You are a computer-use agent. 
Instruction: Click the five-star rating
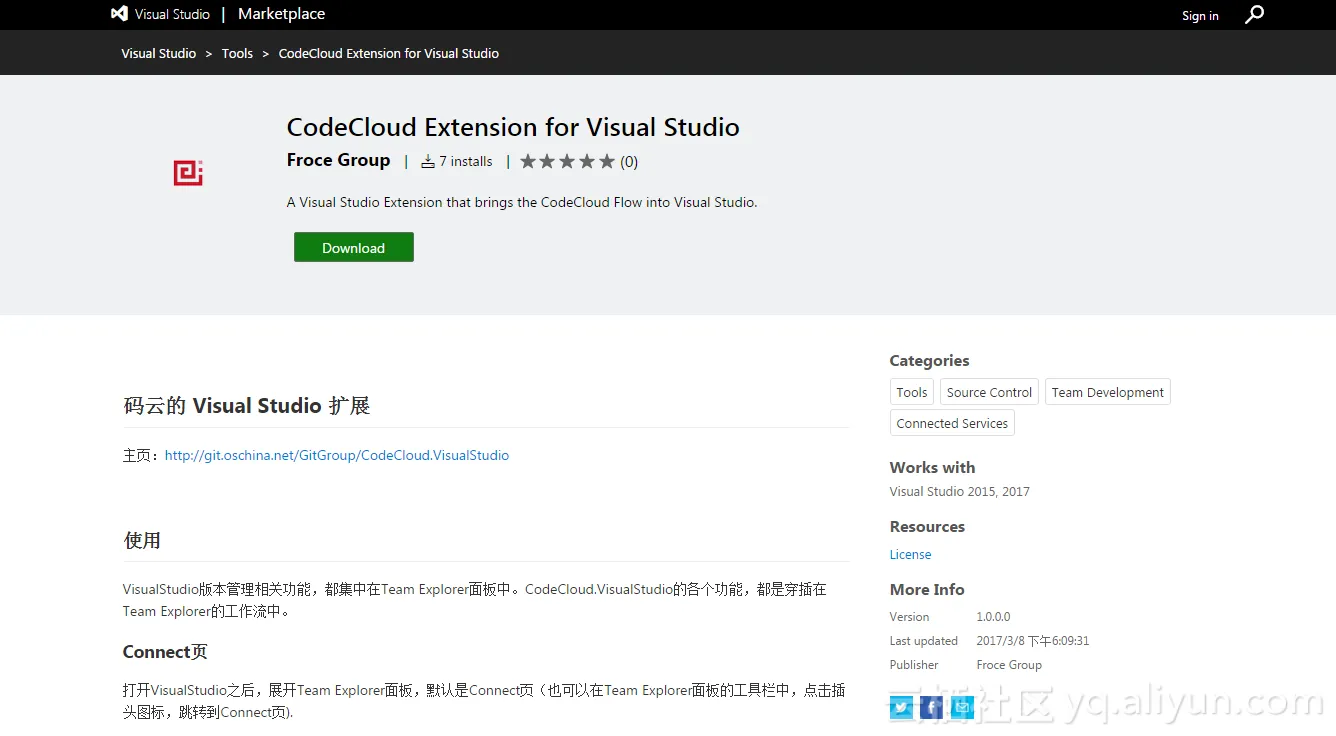(567, 161)
